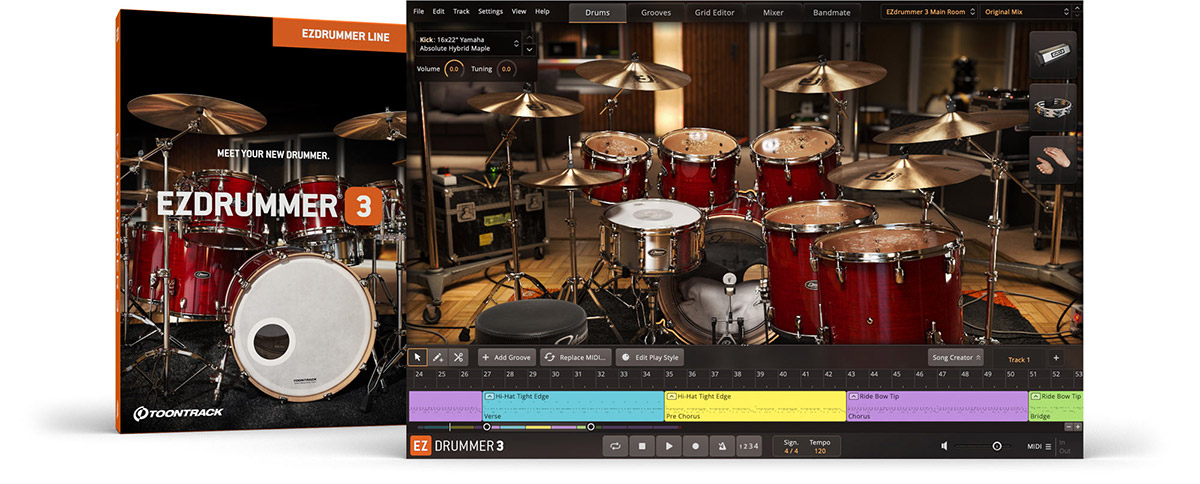1200x484 pixels.
Task: Open the Kick drum selection dropdown
Action: [x=468, y=44]
